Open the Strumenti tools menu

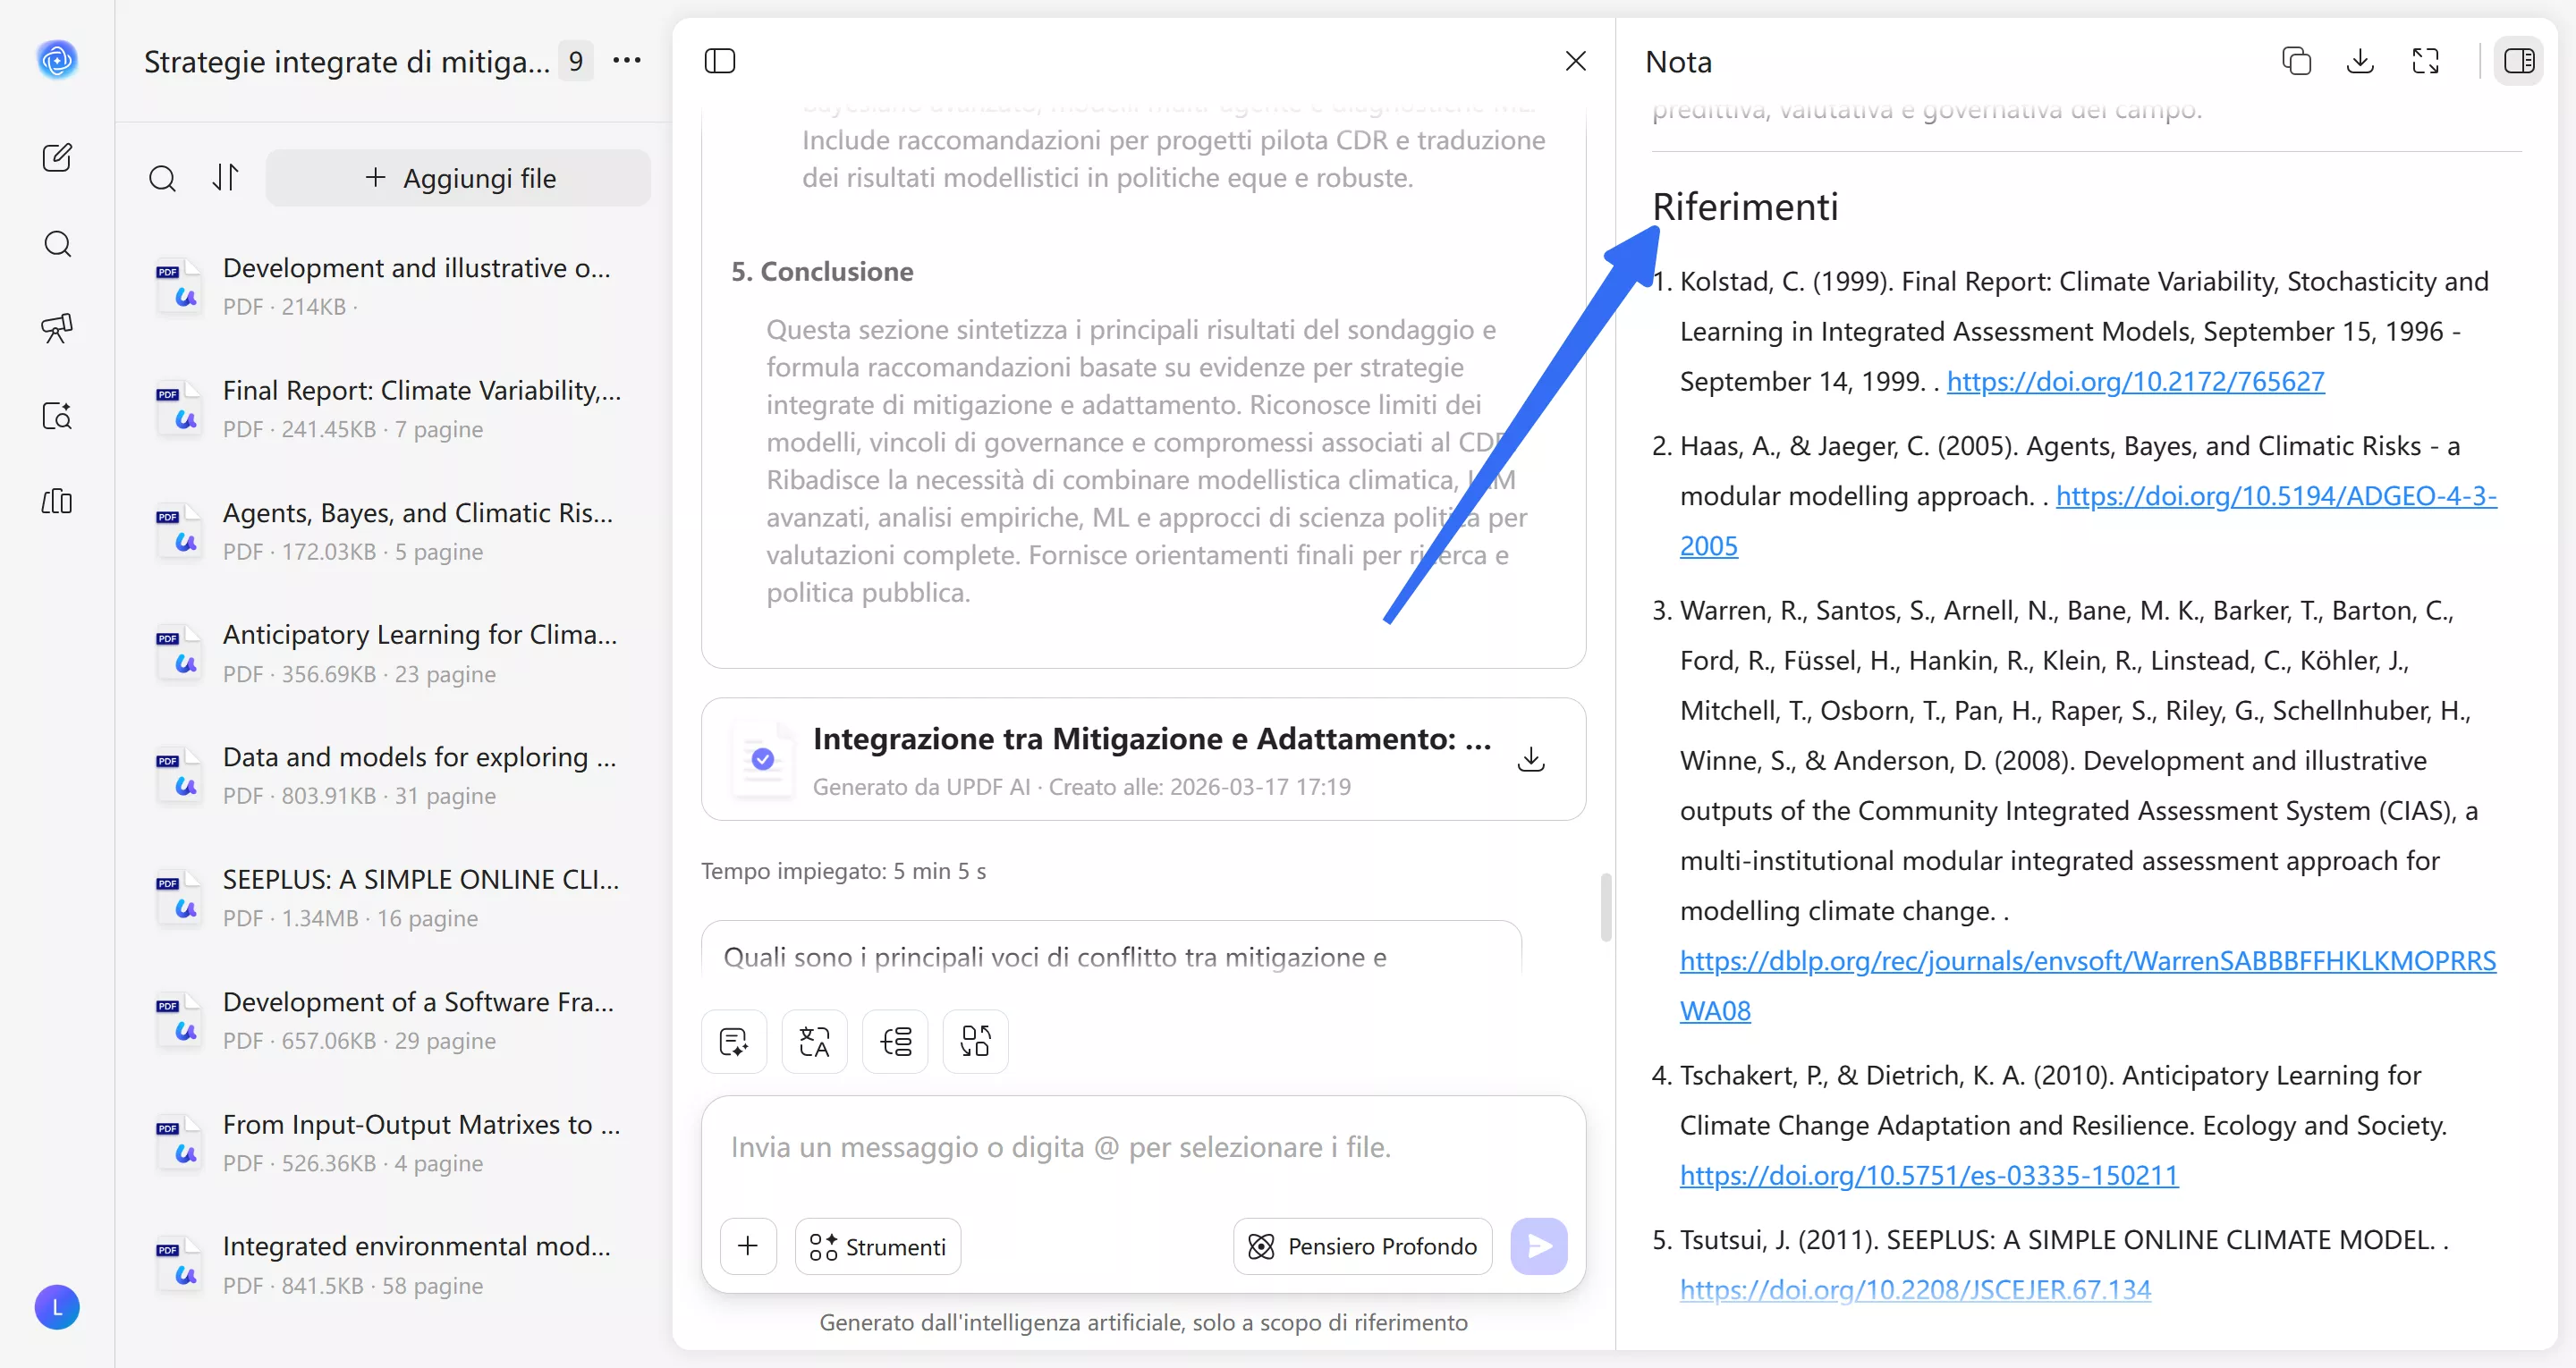coord(878,1246)
